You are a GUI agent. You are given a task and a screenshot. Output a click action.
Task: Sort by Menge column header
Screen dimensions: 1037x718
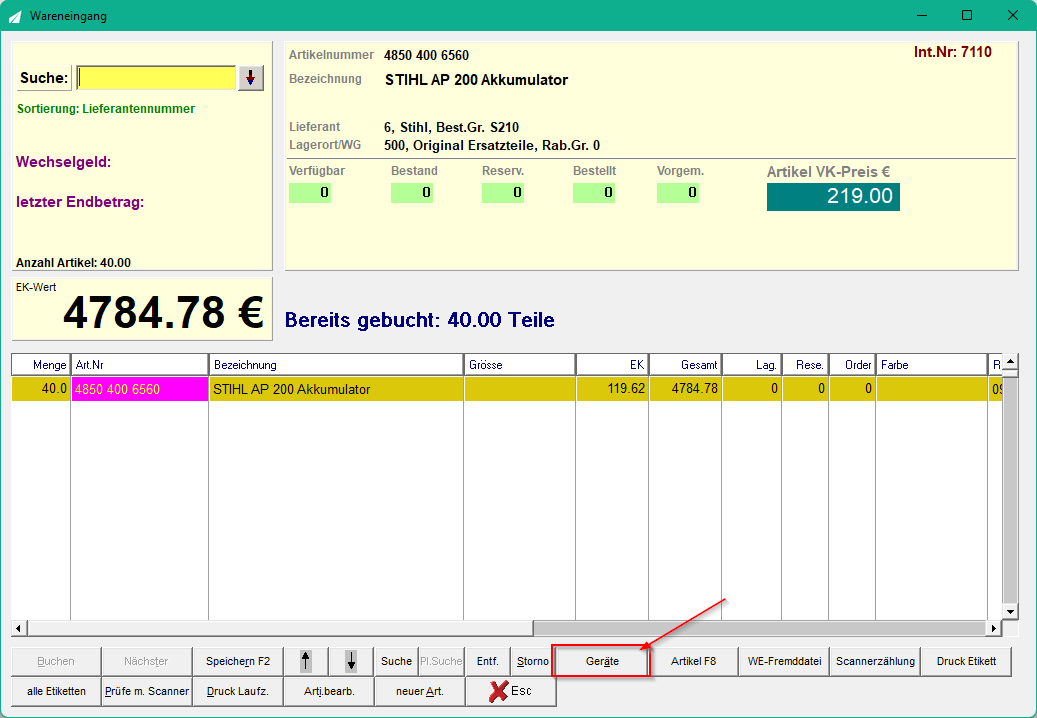(x=41, y=365)
